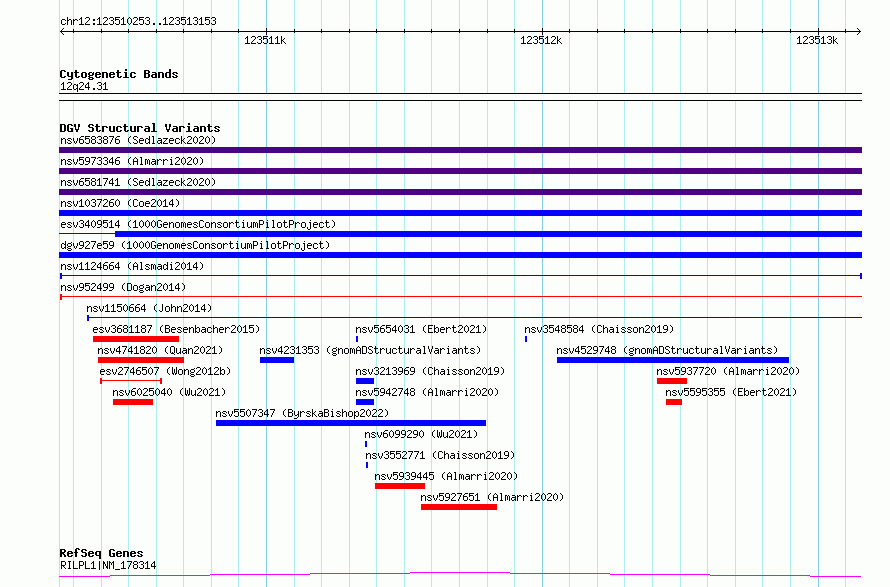
Task: Click the nsv6581741 (Sedlazeck2020) variant label
Action: coord(138,182)
